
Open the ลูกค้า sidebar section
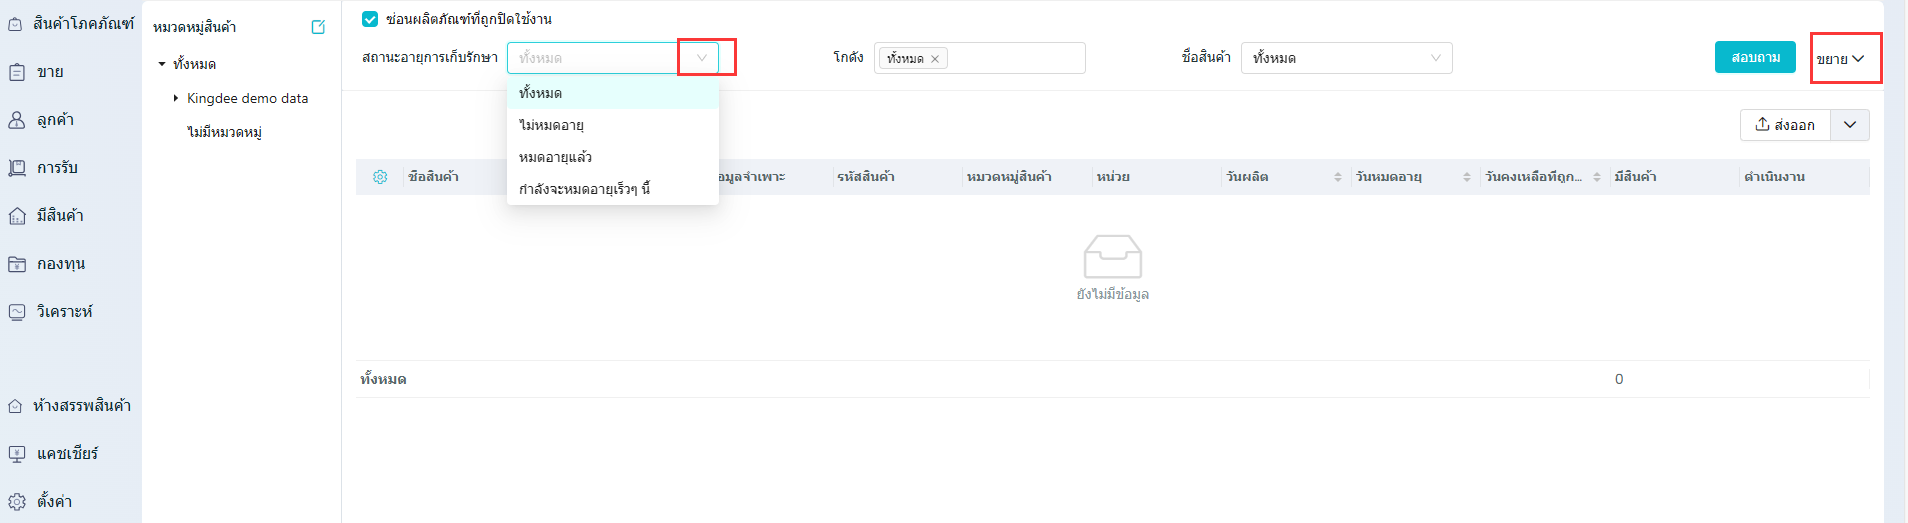(x=55, y=120)
